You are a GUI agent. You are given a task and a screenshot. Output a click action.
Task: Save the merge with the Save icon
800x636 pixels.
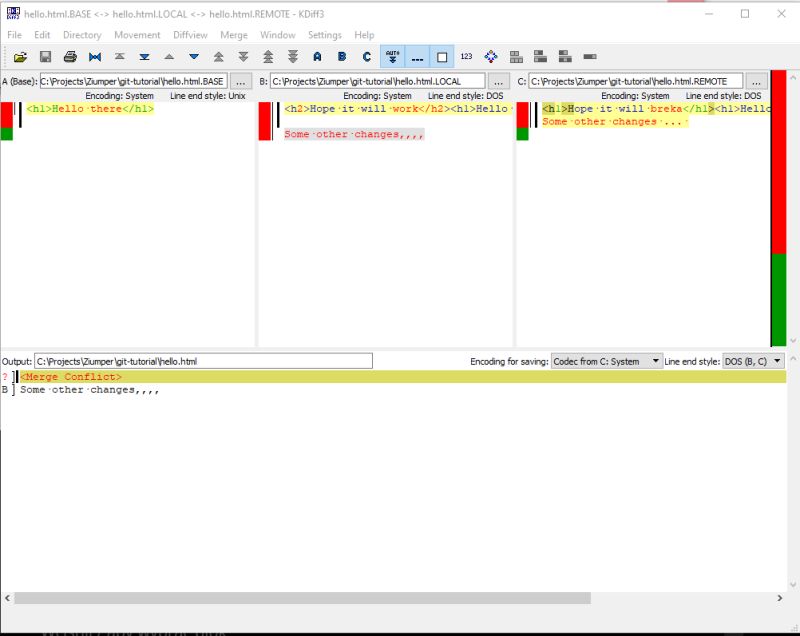click(x=47, y=55)
